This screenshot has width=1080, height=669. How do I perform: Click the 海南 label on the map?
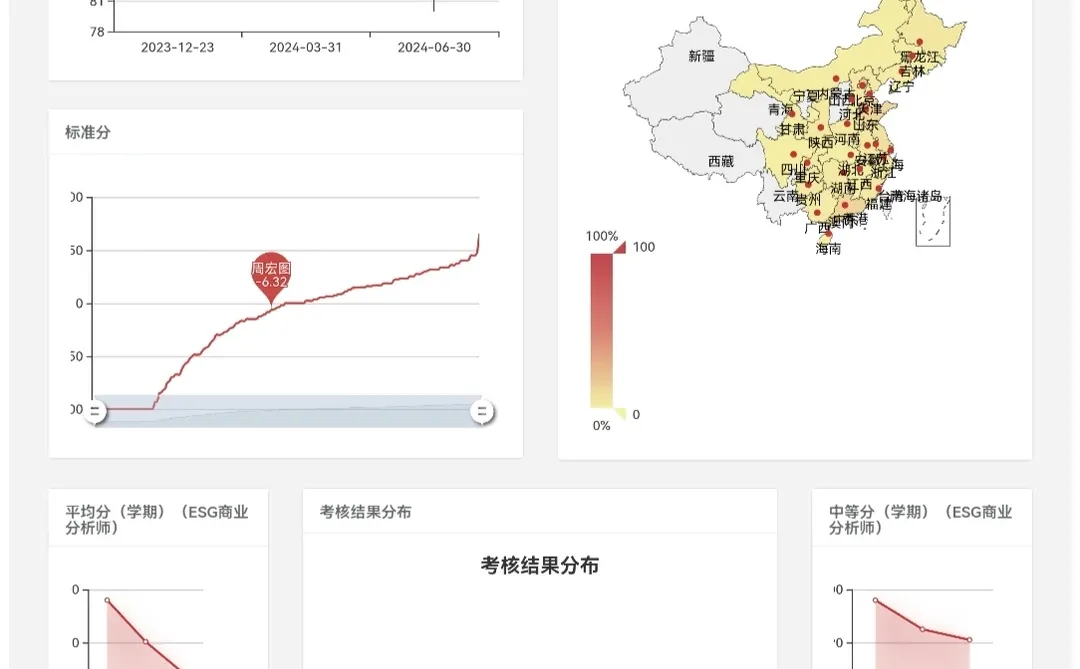[x=828, y=249]
